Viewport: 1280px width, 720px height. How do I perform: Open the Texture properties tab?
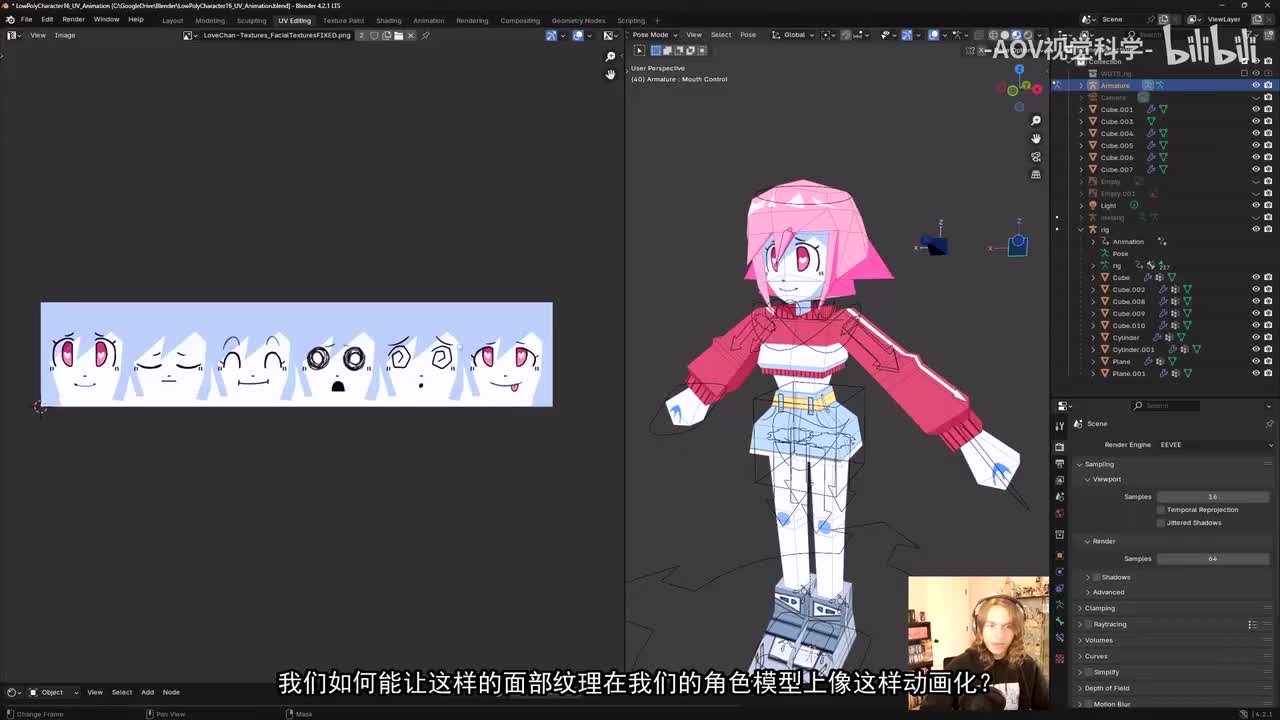pos(1060,658)
